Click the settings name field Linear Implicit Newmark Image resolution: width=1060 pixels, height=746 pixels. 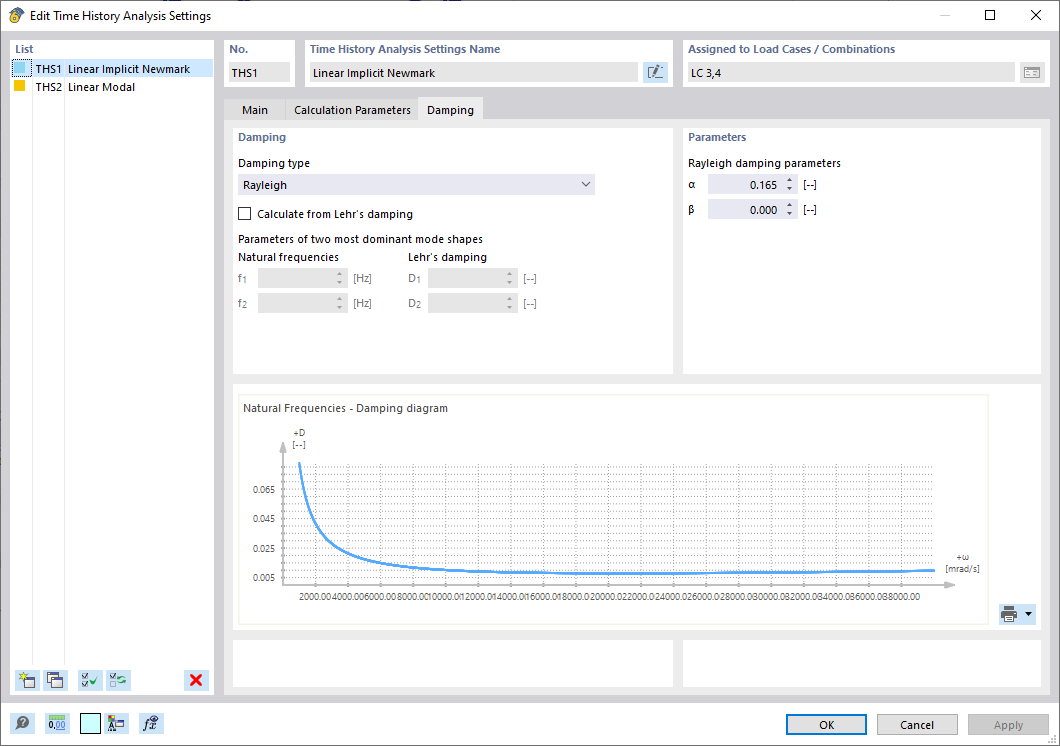coord(473,72)
